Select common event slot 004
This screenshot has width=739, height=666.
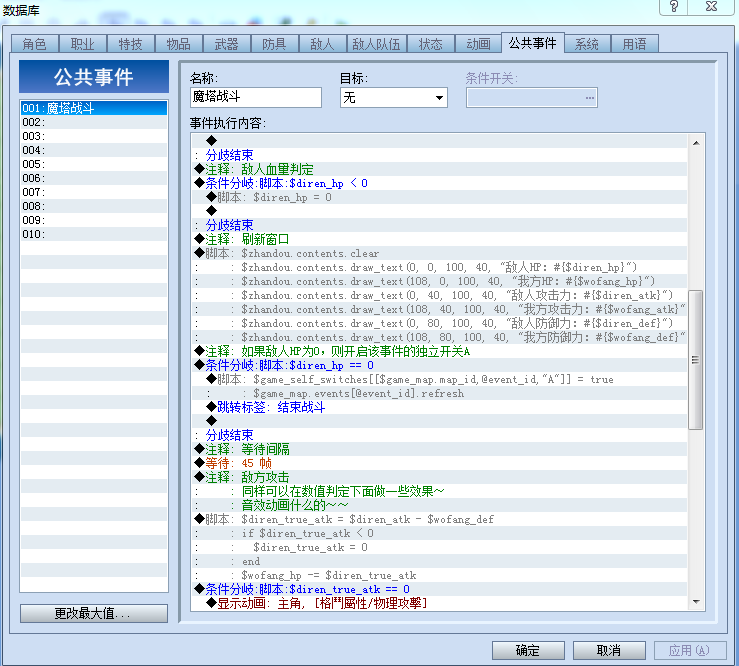94,150
